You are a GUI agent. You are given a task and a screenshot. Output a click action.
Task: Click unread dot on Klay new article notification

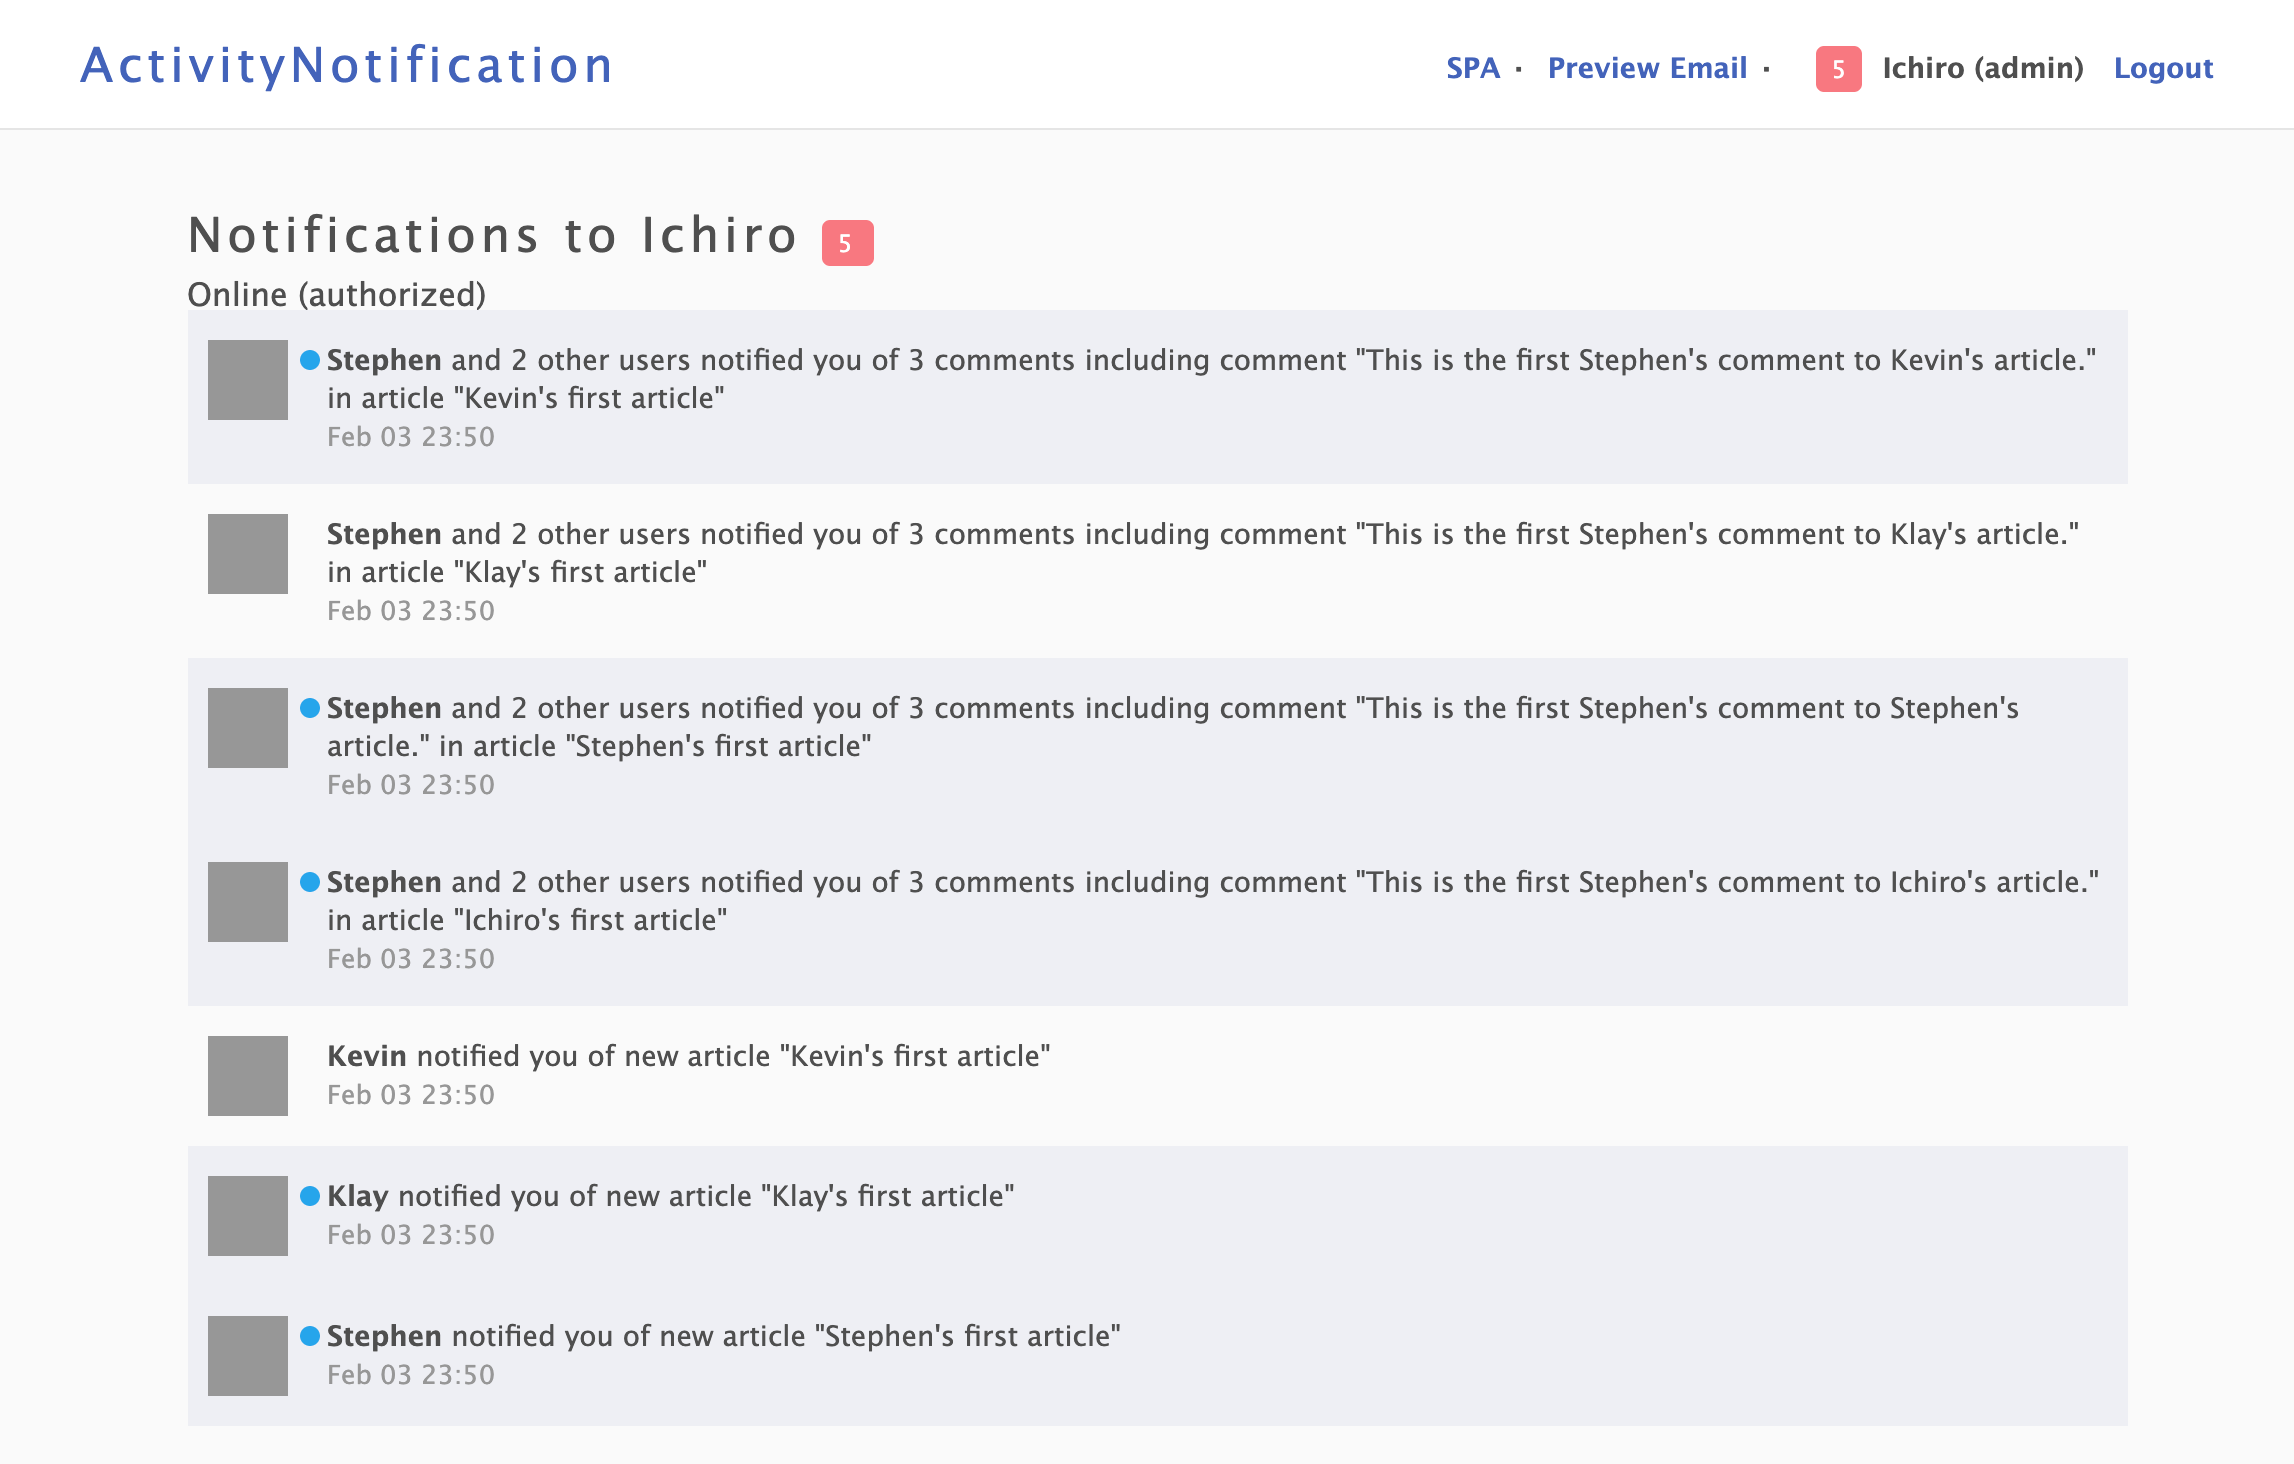click(310, 1196)
